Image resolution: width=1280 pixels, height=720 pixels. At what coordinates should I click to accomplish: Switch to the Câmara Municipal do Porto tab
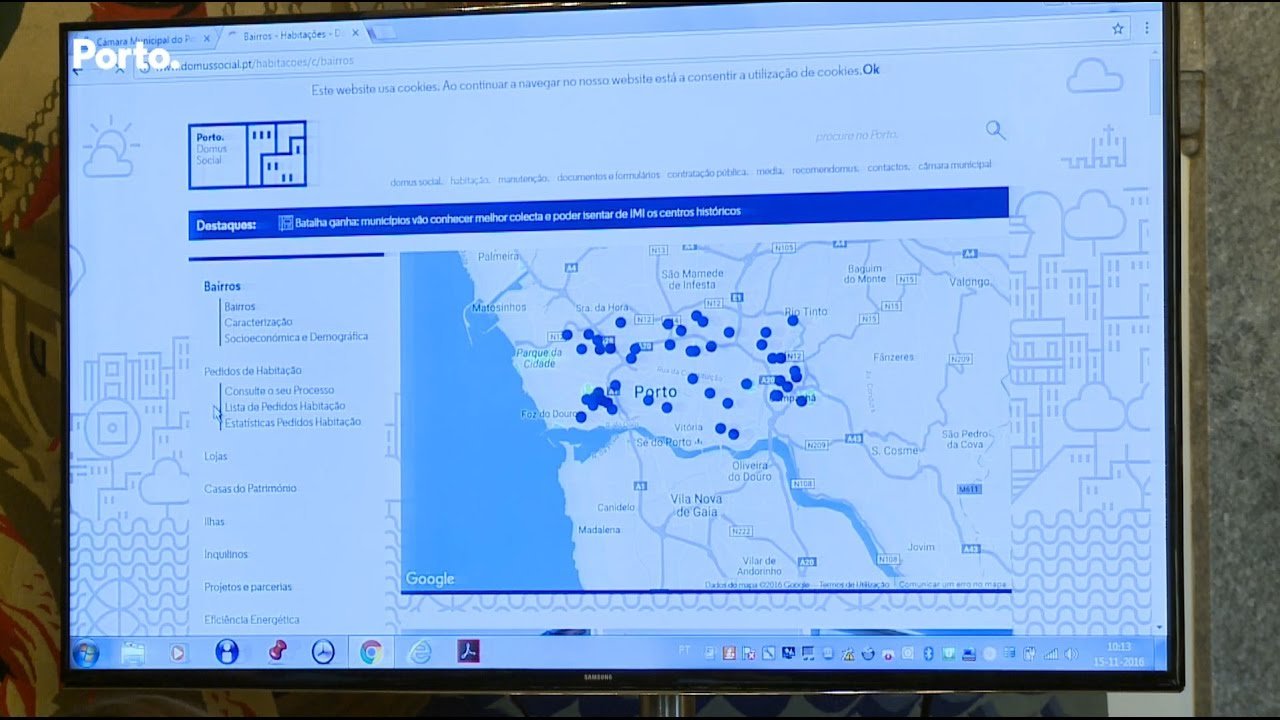click(x=145, y=39)
